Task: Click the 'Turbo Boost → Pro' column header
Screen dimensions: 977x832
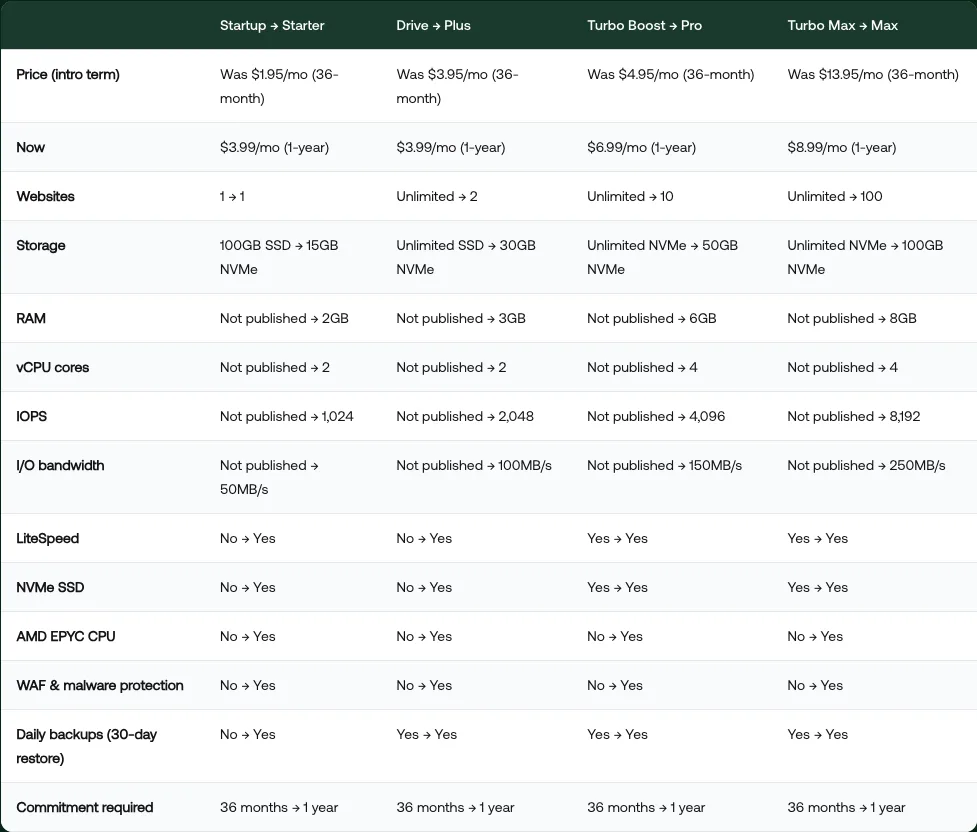Action: click(644, 26)
